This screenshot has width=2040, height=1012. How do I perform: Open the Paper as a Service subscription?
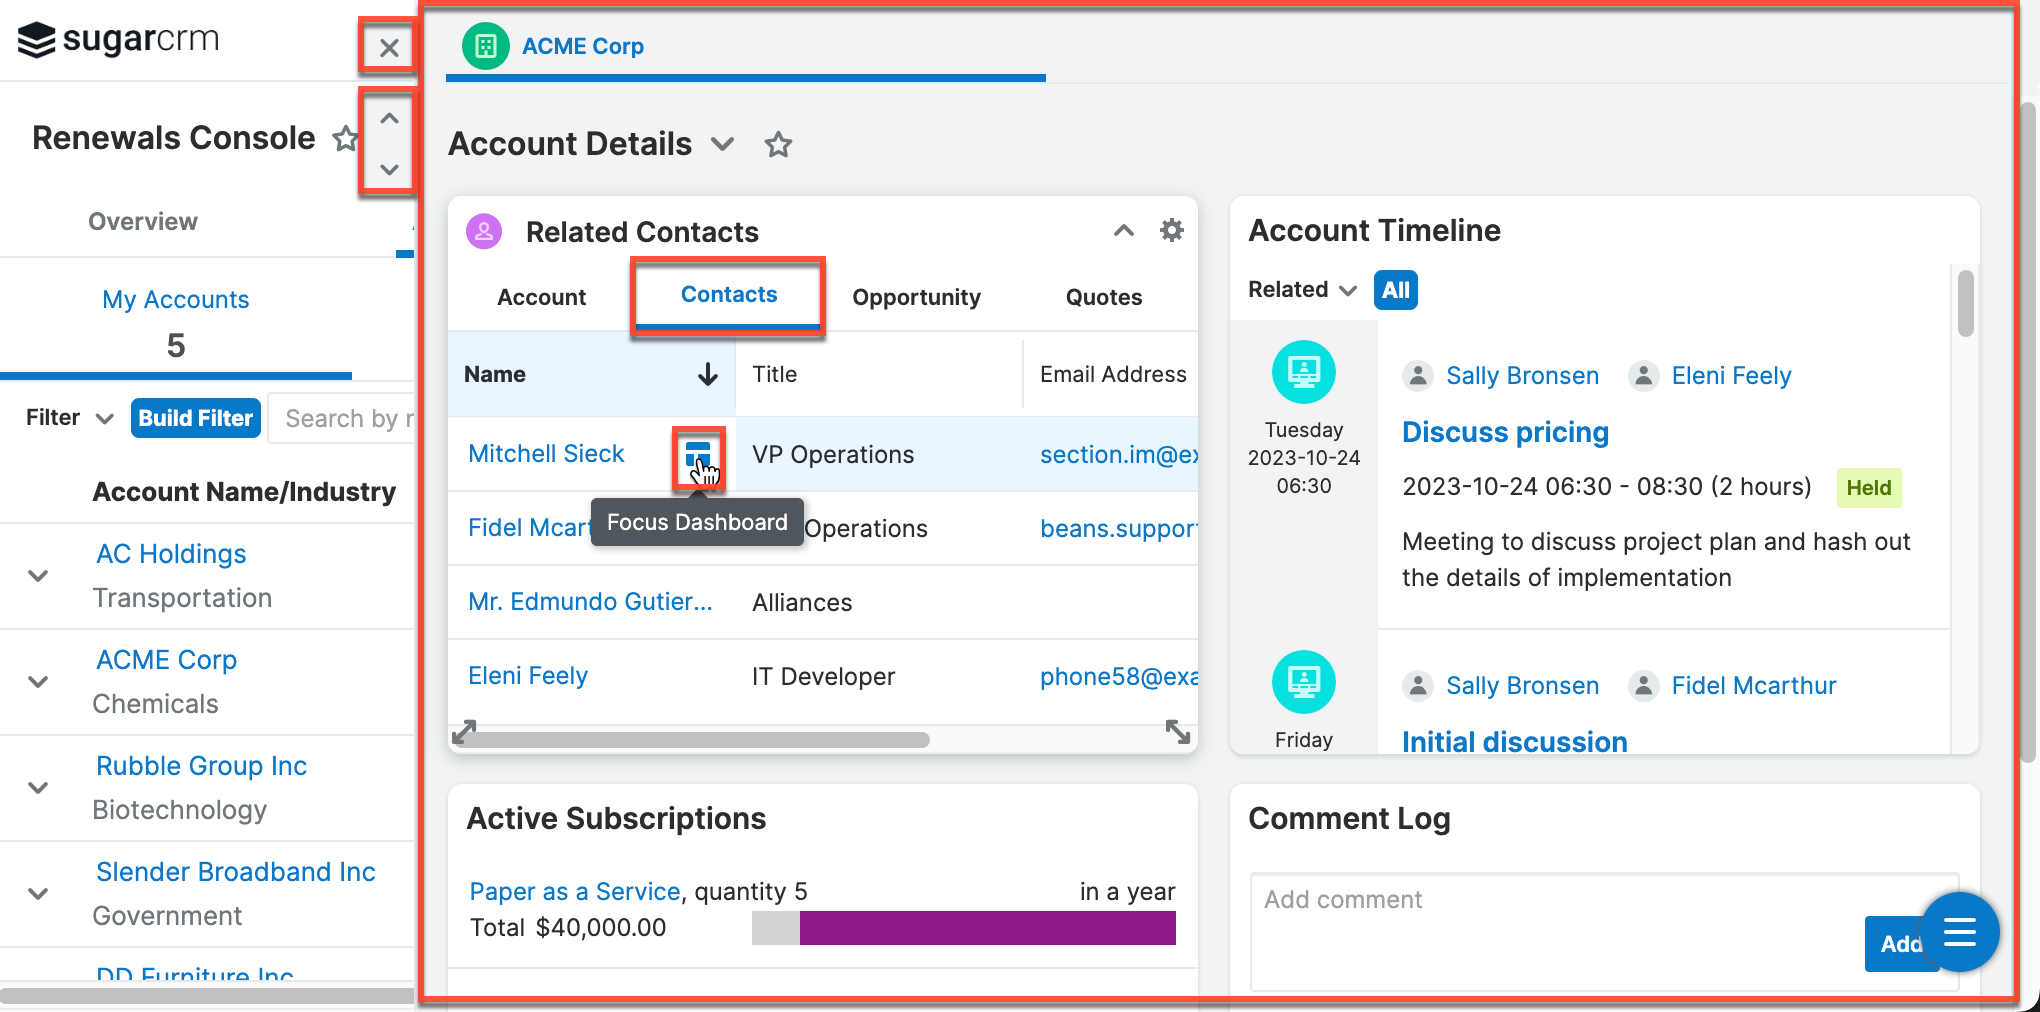575,891
